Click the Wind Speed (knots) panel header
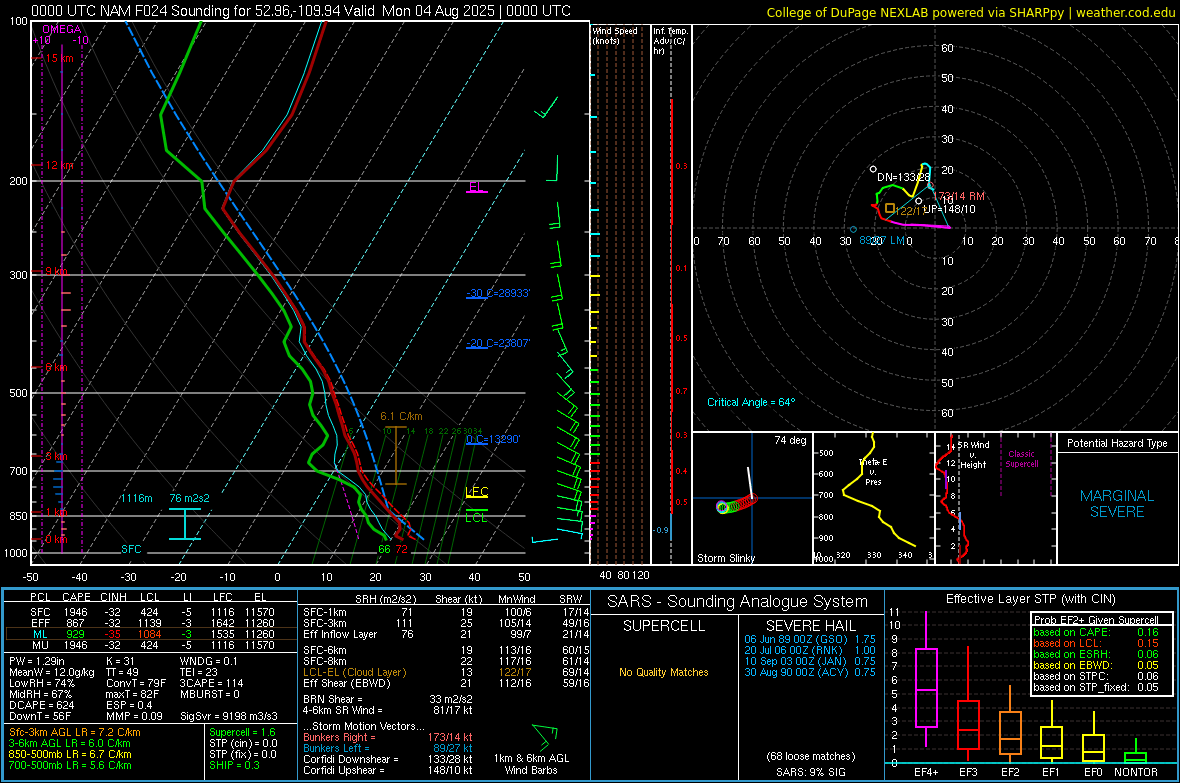Screen dimensions: 1180x783 click(x=615, y=35)
